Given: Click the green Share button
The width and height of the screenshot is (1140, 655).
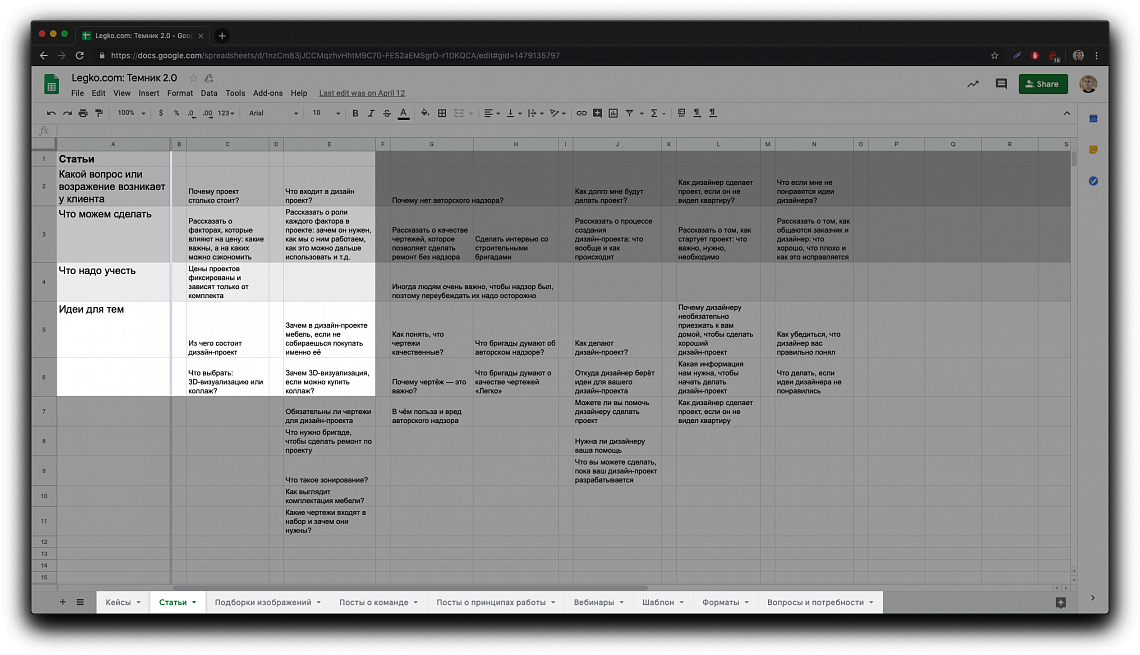Looking at the screenshot, I should 1043,84.
